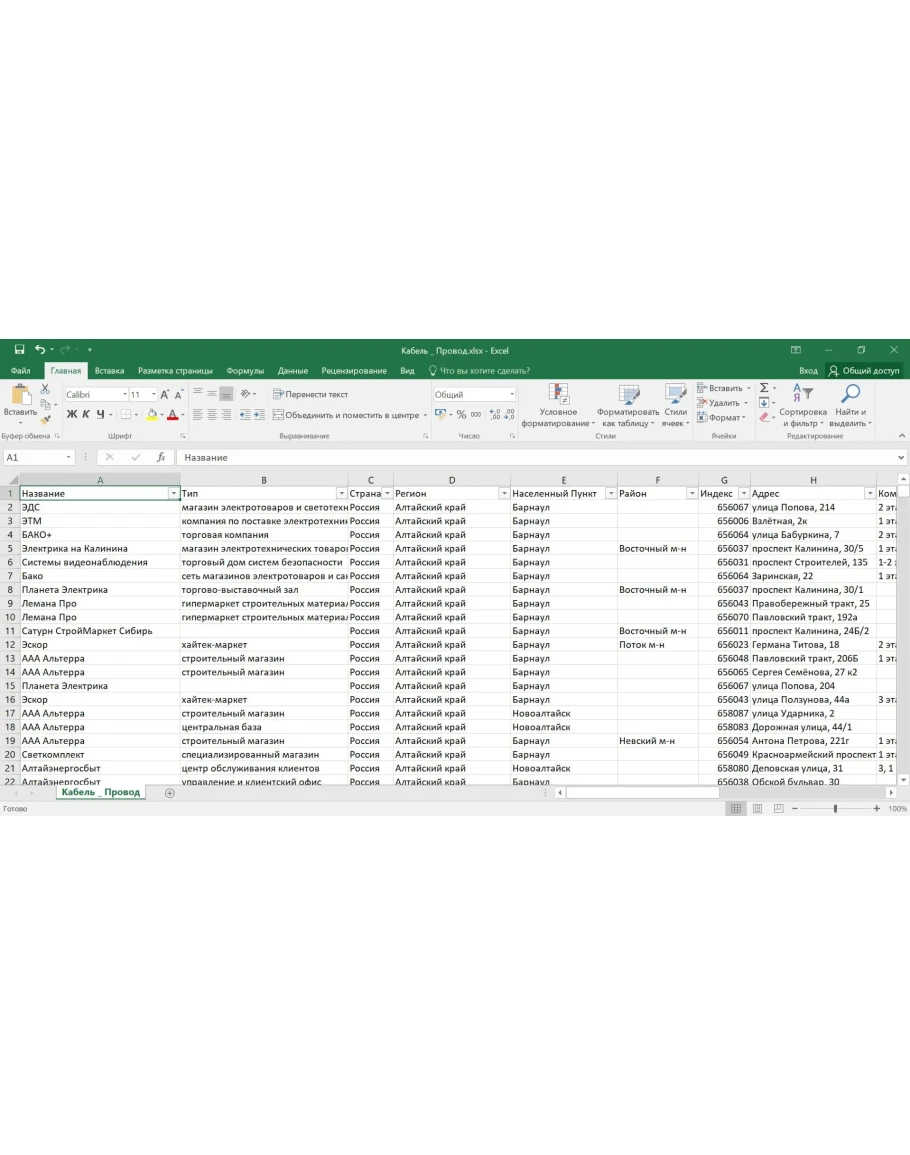Open the Общий number format dropdown
The width and height of the screenshot is (910, 1155).
click(x=511, y=394)
